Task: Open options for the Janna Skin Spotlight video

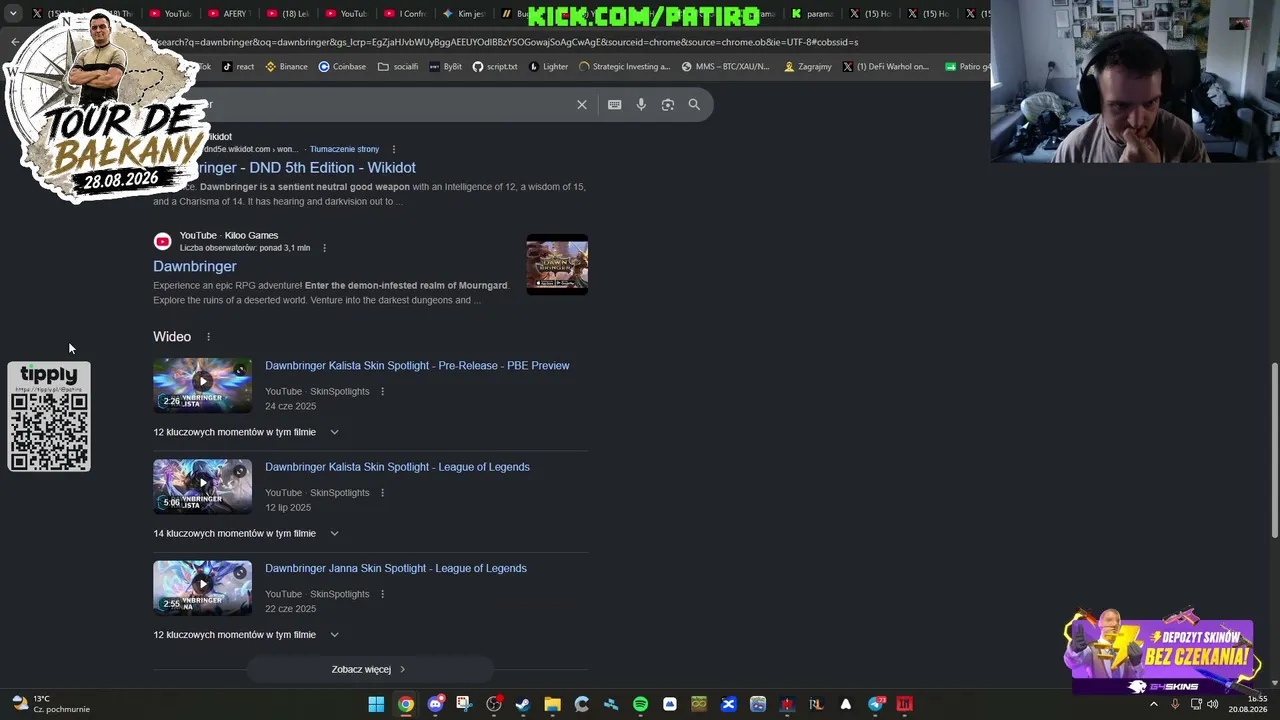Action: pyautogui.click(x=382, y=594)
